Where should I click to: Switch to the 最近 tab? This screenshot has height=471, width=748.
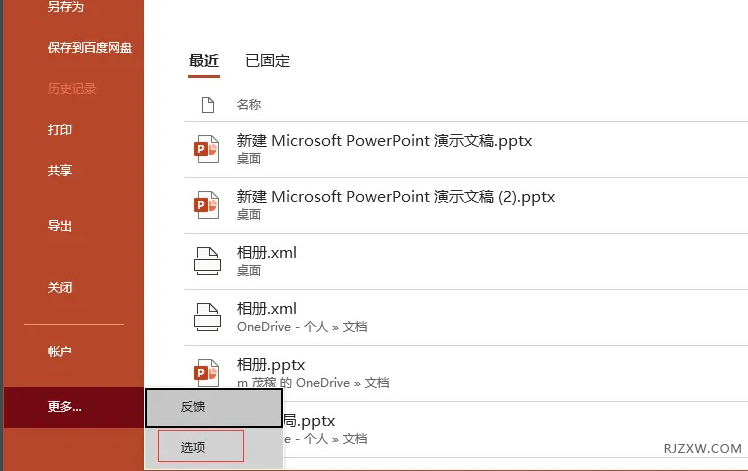(x=204, y=61)
